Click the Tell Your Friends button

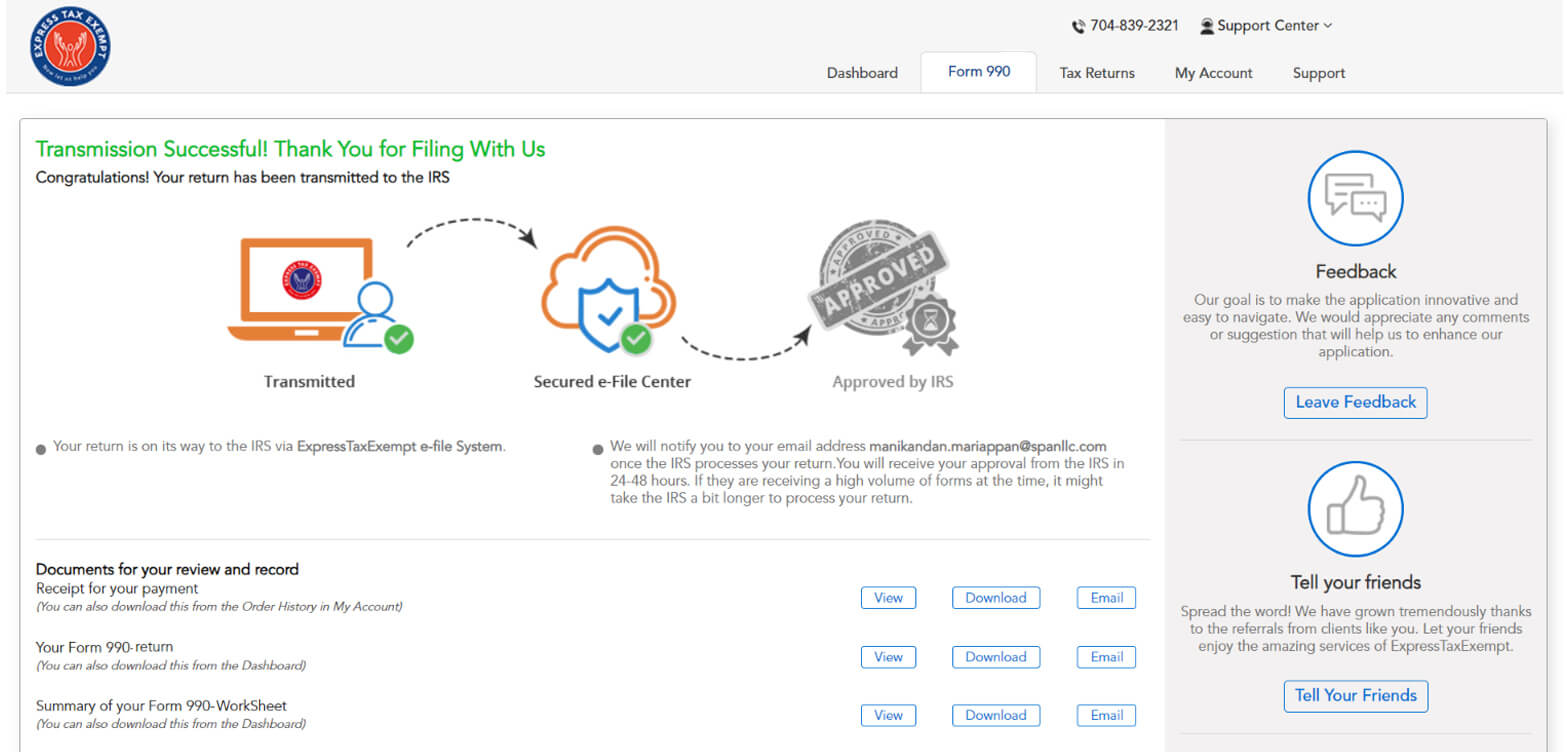tap(1355, 696)
